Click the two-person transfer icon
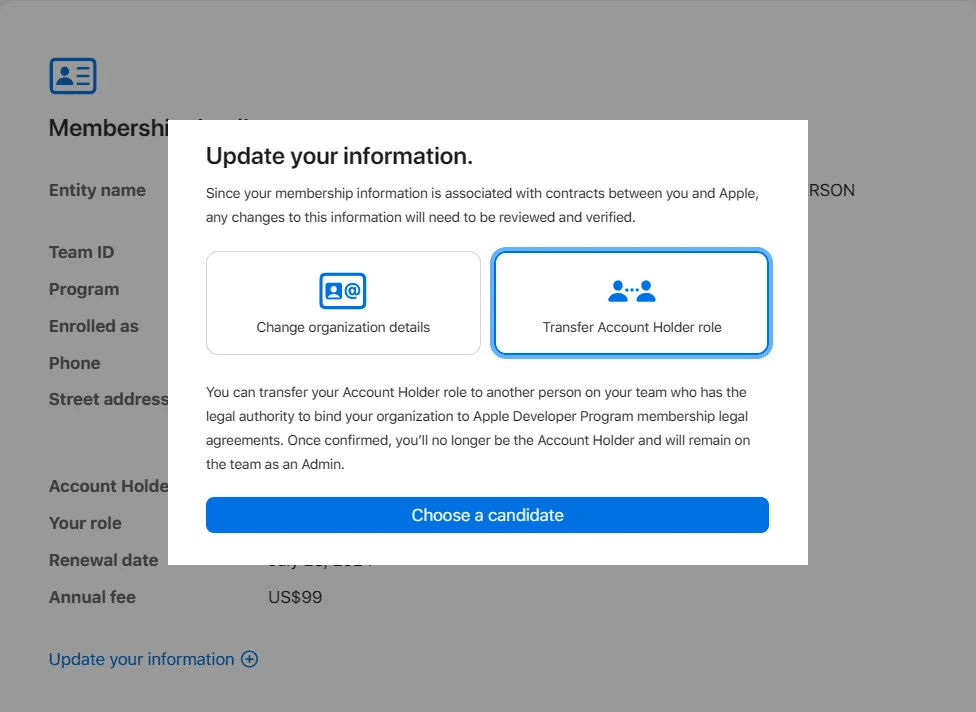This screenshot has height=712, width=976. pyautogui.click(x=631, y=291)
